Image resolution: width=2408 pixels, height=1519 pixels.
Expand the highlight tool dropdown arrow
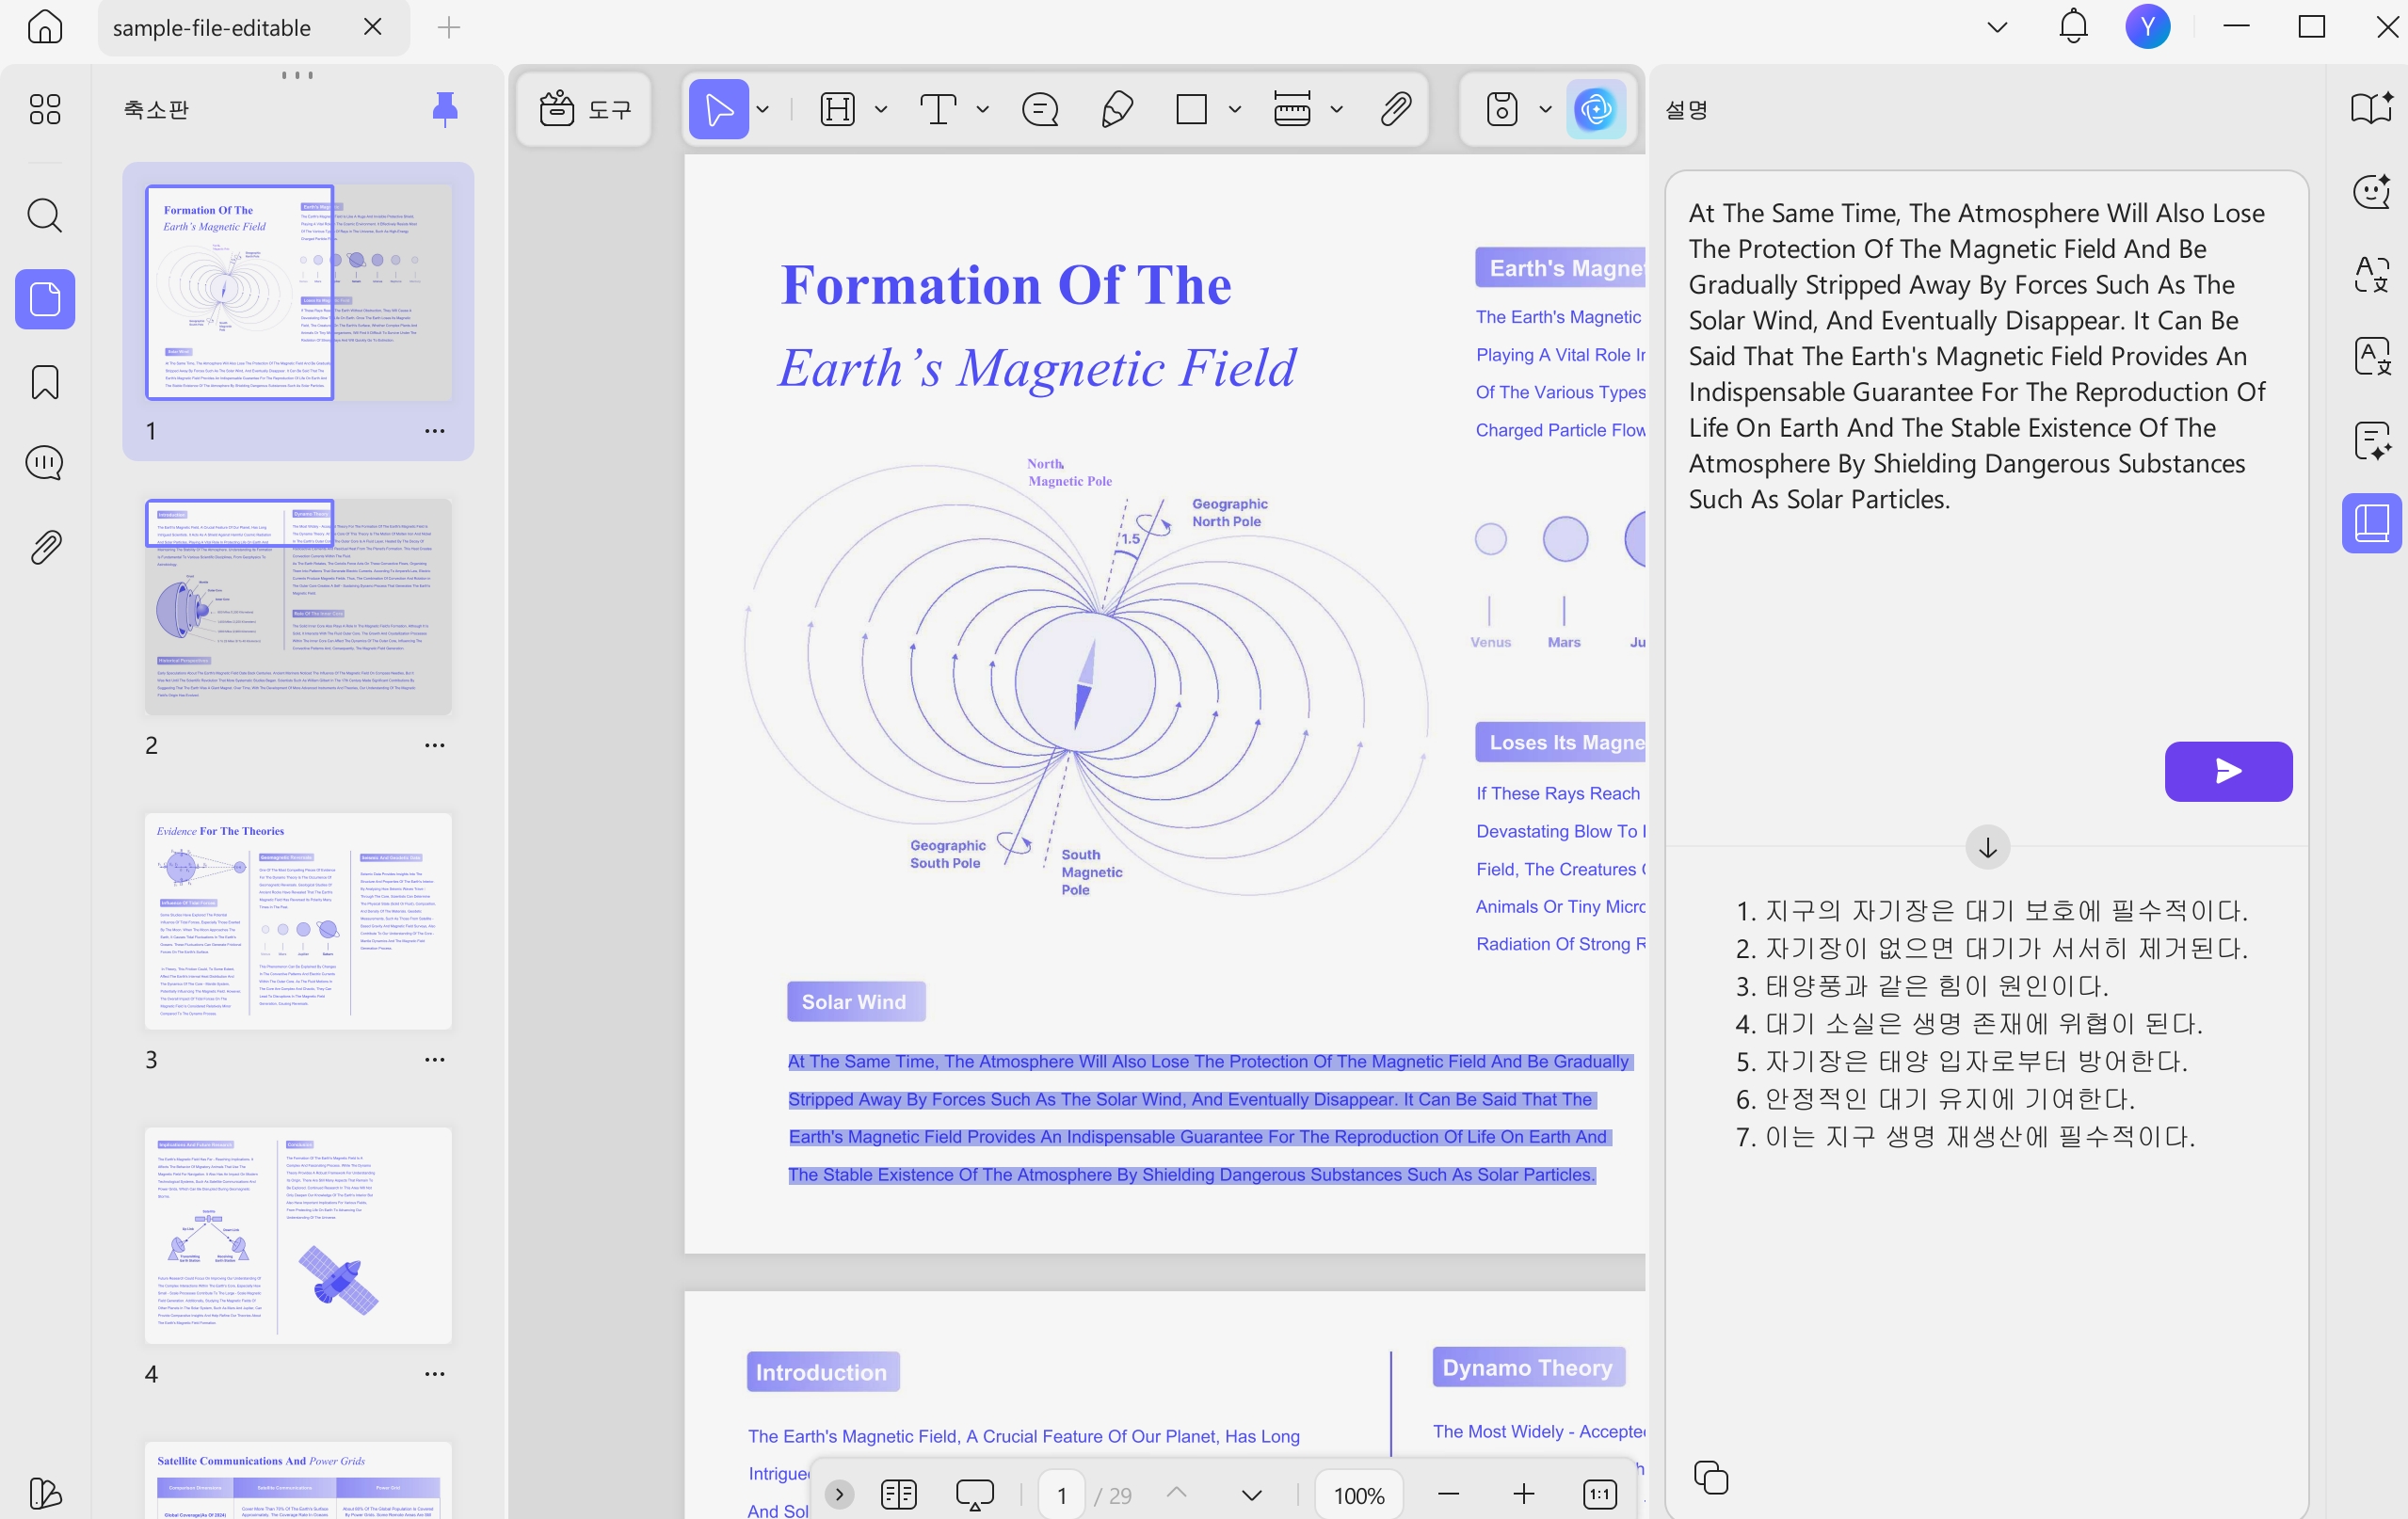click(x=880, y=109)
